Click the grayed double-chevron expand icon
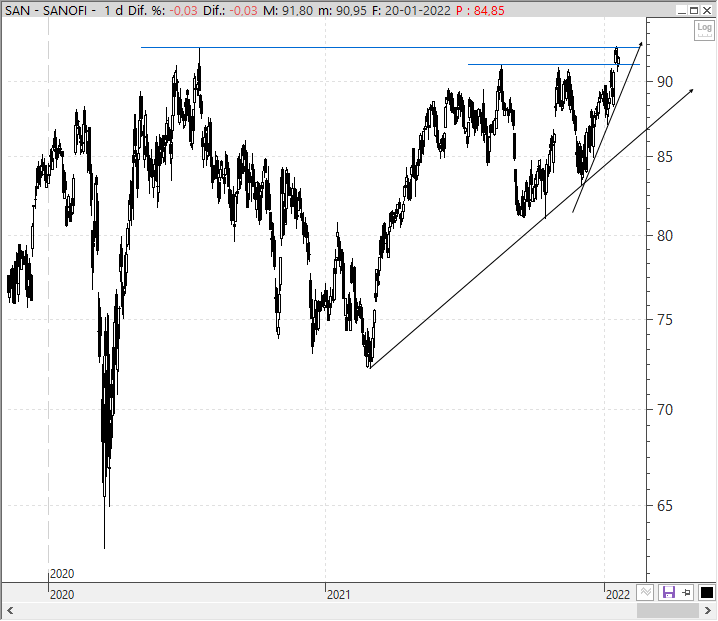This screenshot has width=718, height=621. pos(646,593)
